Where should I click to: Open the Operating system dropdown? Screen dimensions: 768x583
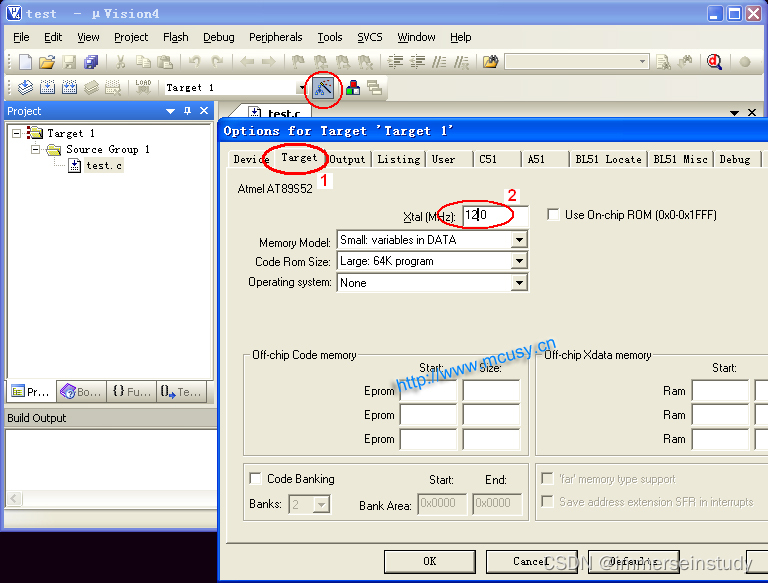[x=519, y=283]
